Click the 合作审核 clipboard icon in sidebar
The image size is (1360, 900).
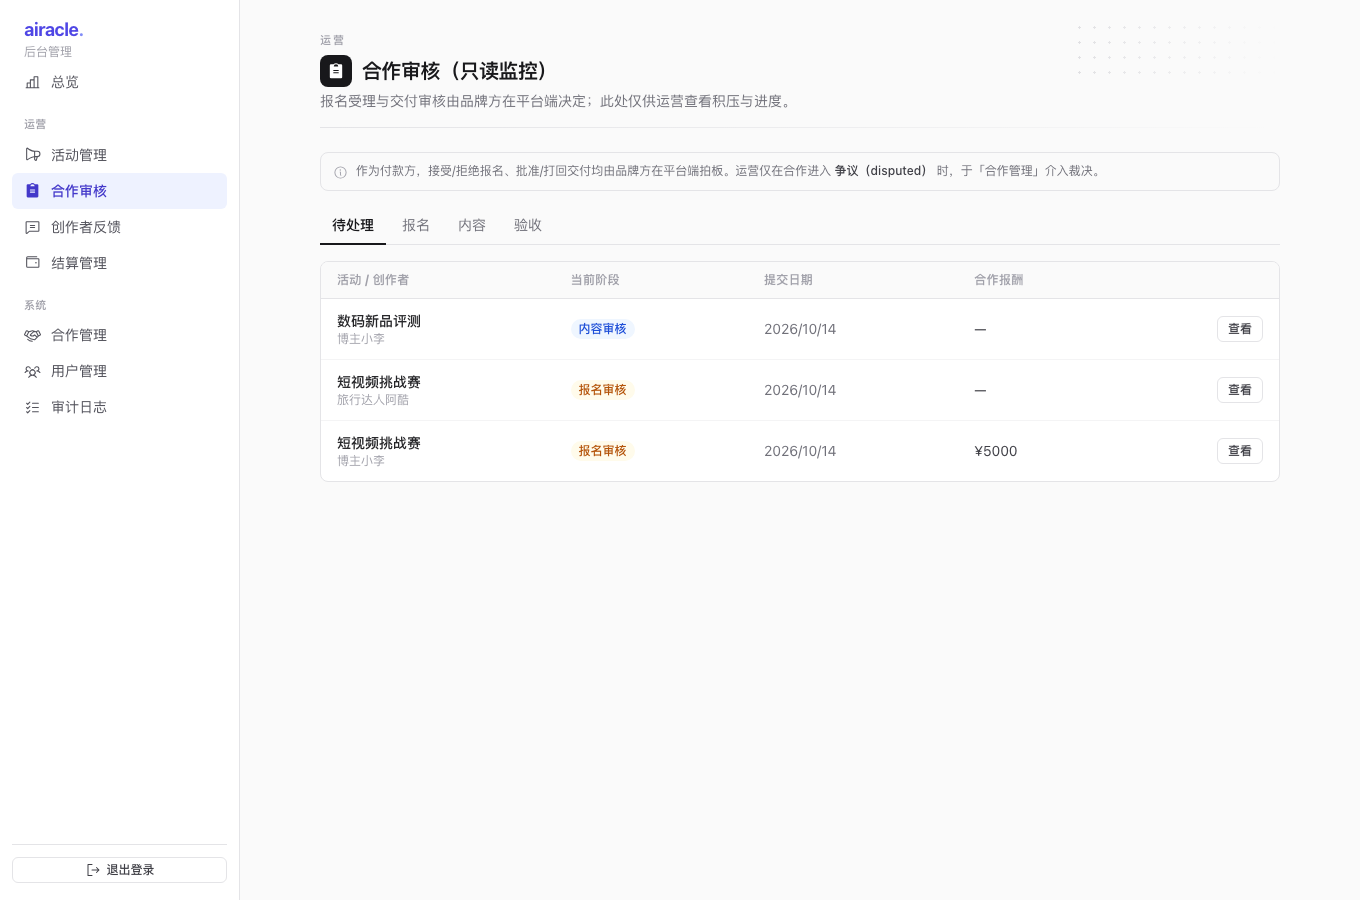pyautogui.click(x=32, y=191)
